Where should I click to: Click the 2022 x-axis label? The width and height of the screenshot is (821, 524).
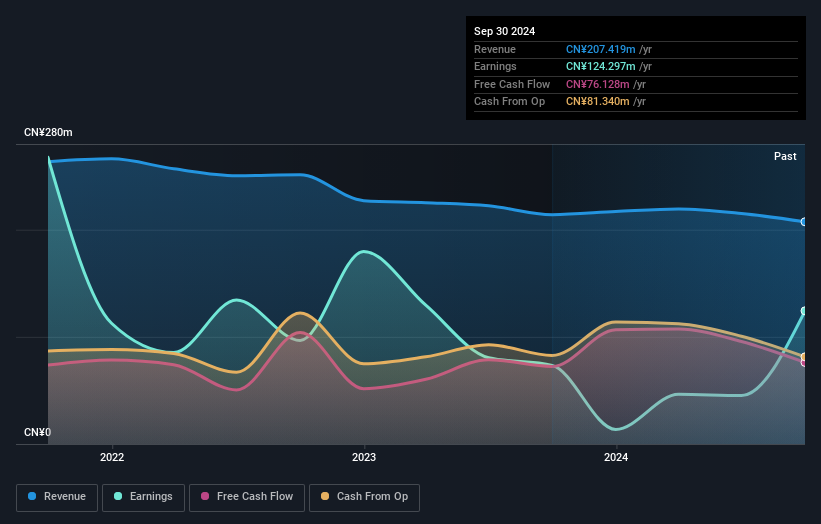click(x=112, y=458)
